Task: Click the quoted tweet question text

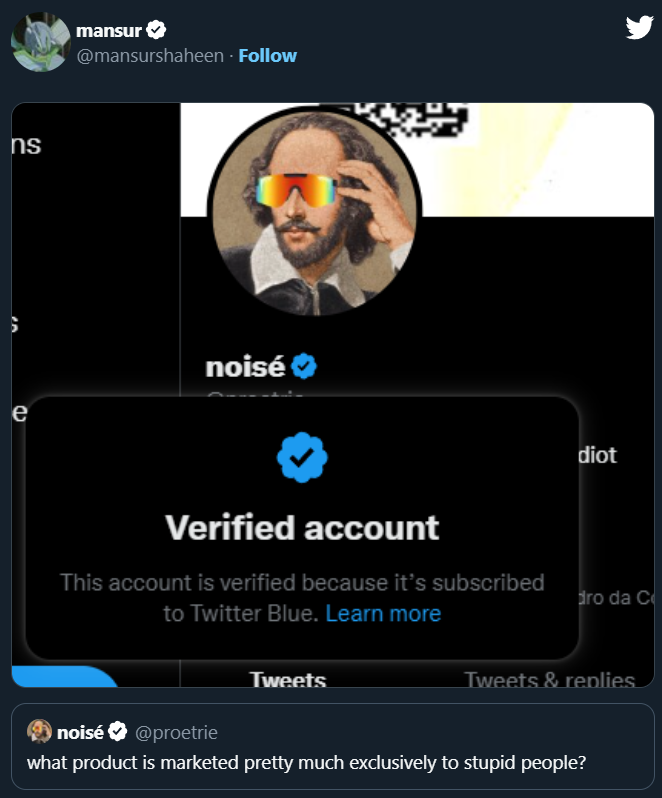Action: click(x=306, y=762)
